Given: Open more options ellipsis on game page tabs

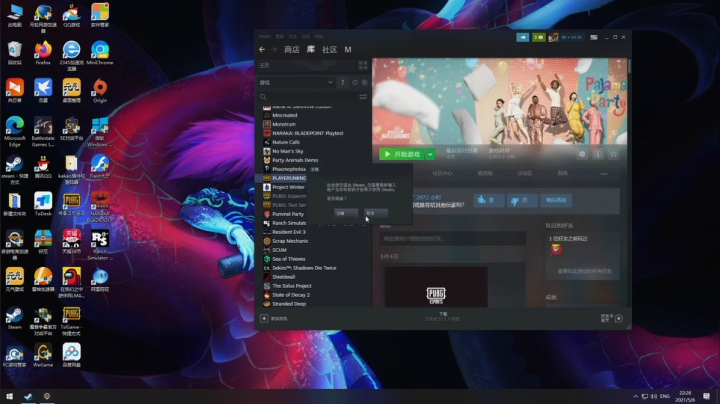Looking at the screenshot, I should point(604,174).
